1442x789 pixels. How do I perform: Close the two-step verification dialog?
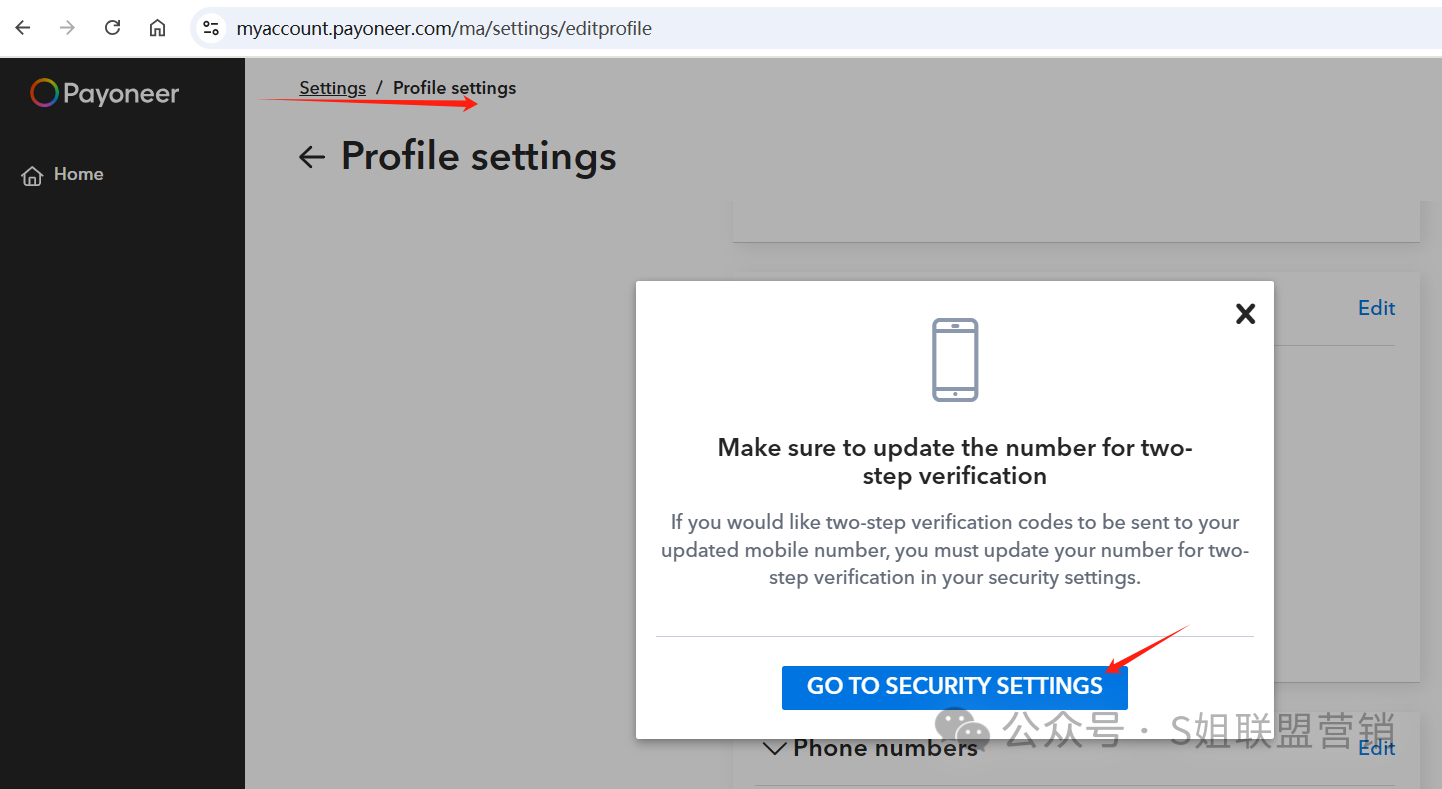tap(1245, 314)
